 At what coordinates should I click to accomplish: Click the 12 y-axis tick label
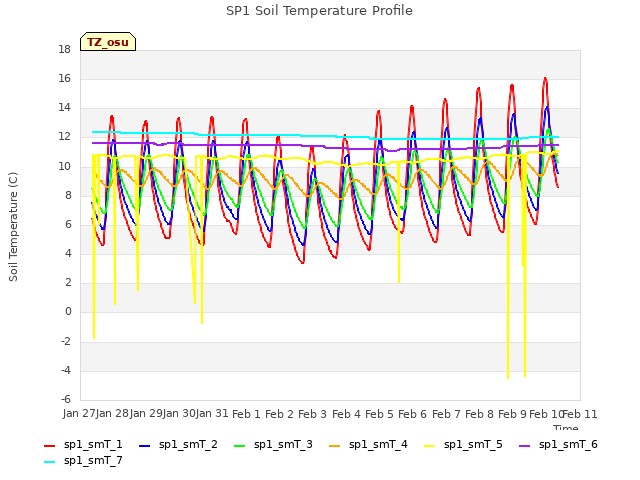pyautogui.click(x=64, y=137)
